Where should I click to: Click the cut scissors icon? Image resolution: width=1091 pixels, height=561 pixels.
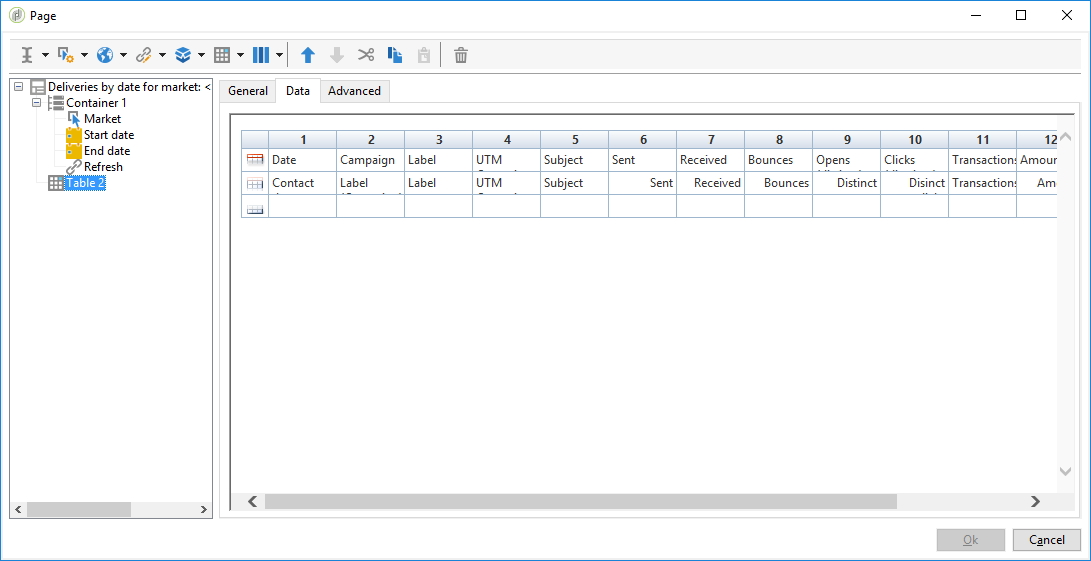tap(366, 55)
